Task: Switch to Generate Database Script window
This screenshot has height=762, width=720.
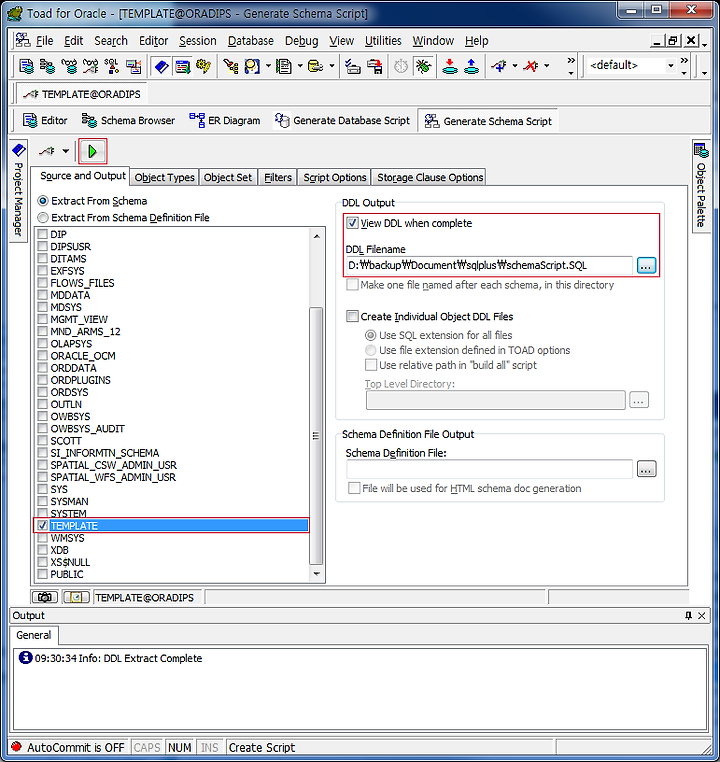Action: point(343,121)
